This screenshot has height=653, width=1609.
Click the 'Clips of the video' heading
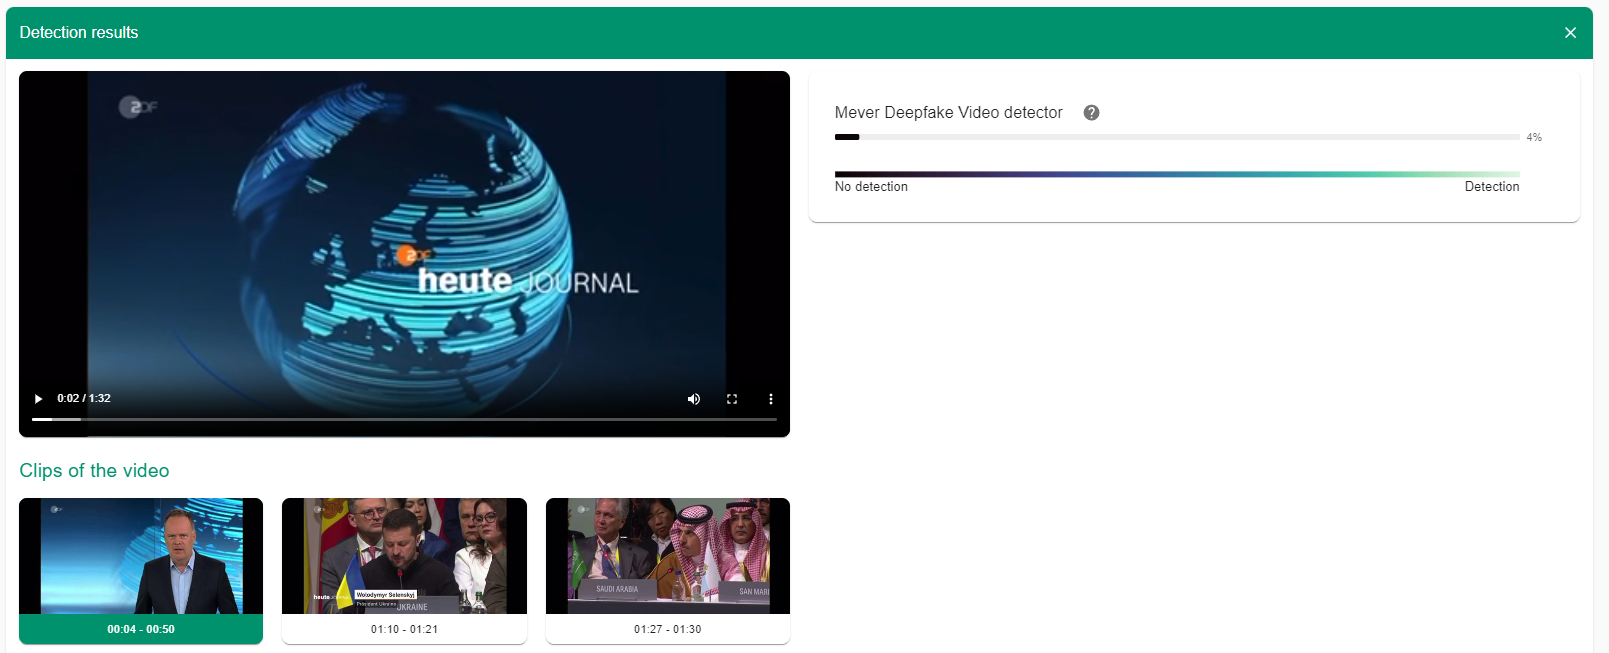(94, 471)
